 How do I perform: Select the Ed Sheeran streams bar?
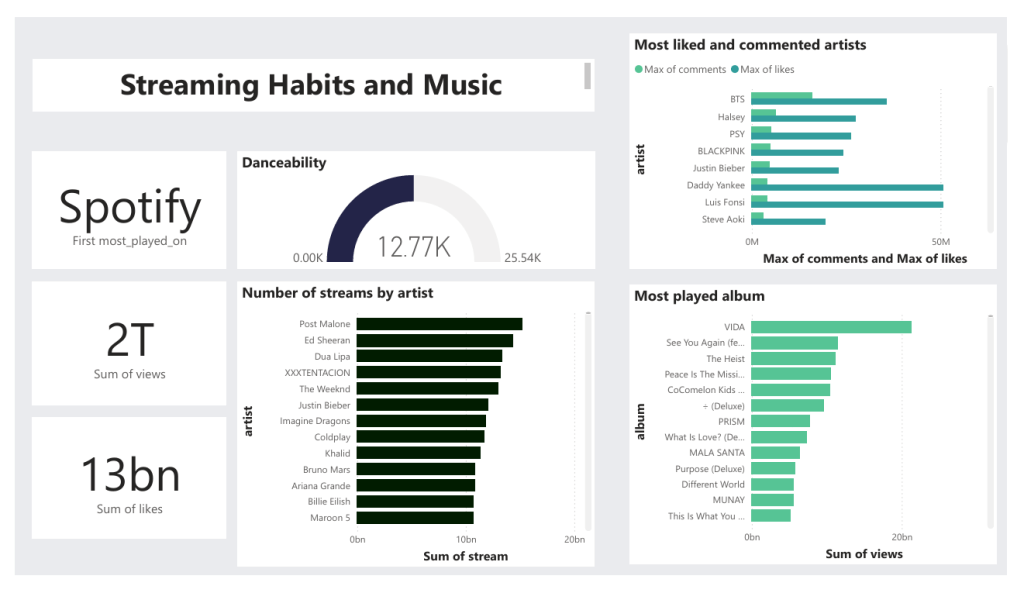pos(434,340)
